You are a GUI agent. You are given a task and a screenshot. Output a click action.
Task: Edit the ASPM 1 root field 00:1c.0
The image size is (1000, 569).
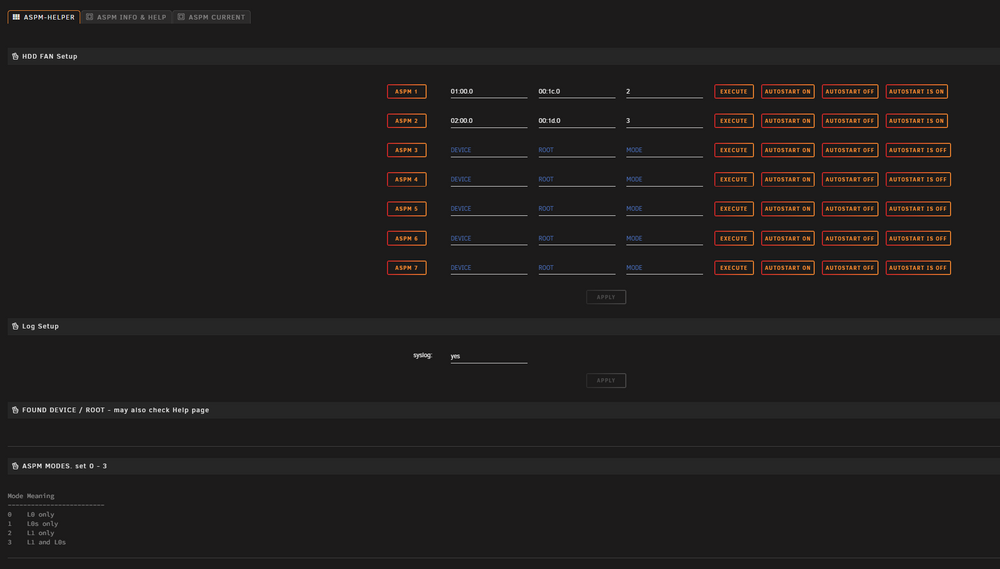pos(577,91)
